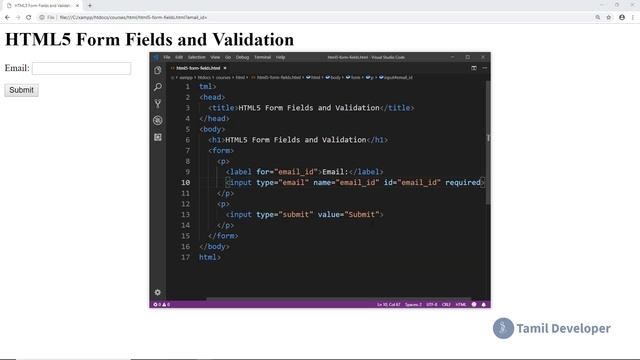
Task: Click the required attribute on line 10
Action: (463, 182)
